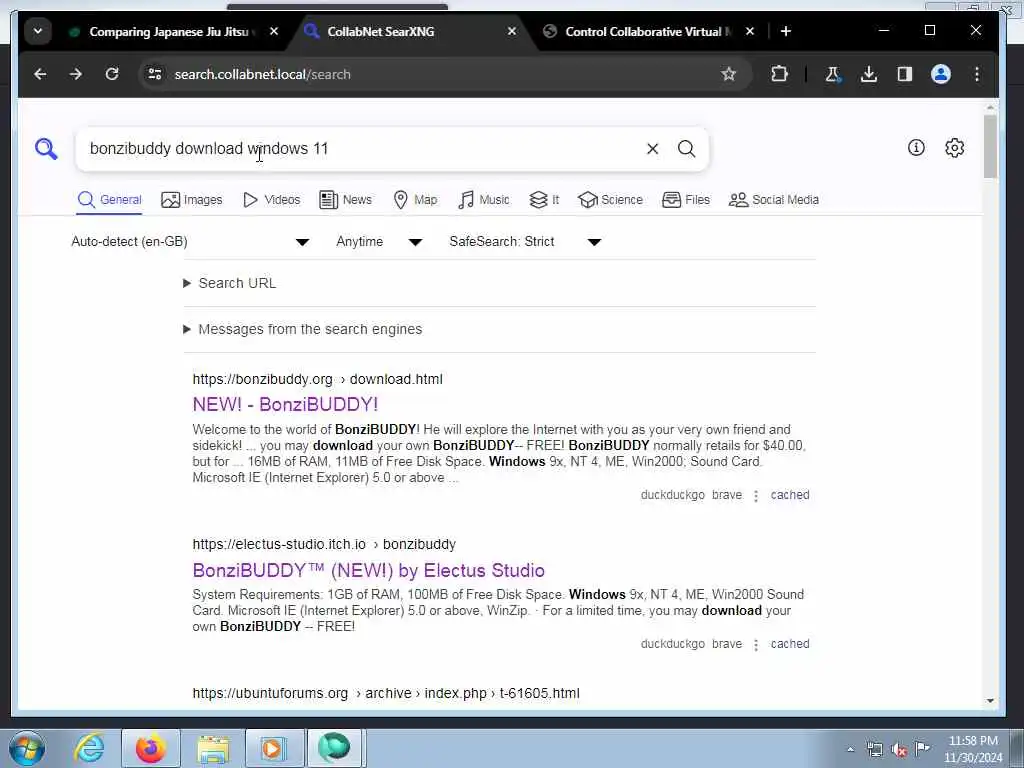Open options dots for Electus Studio result
1024x768 pixels.
756,645
